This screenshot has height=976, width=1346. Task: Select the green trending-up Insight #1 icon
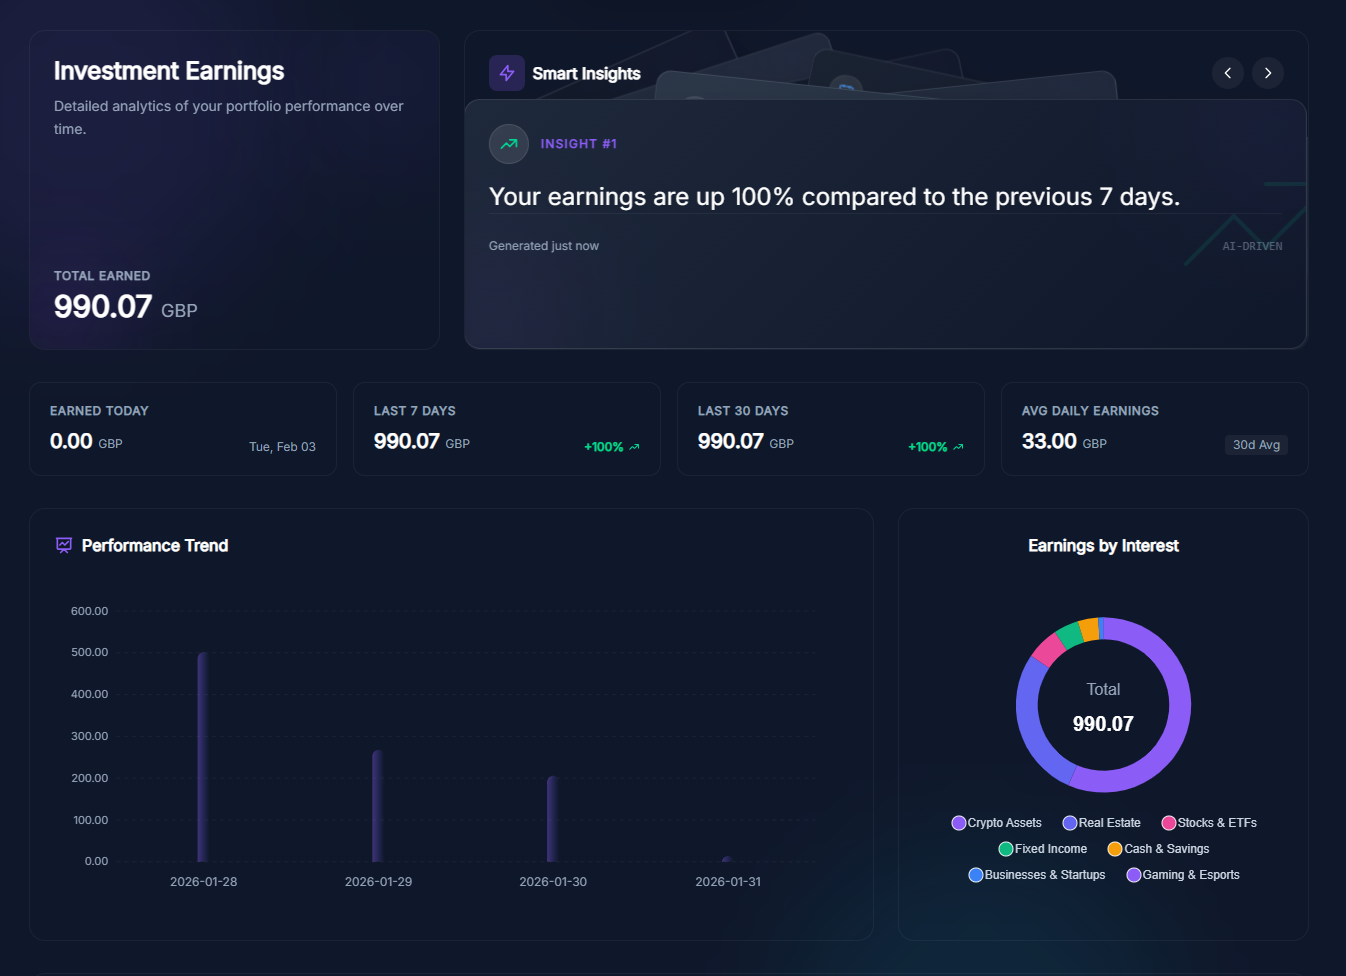click(x=509, y=144)
